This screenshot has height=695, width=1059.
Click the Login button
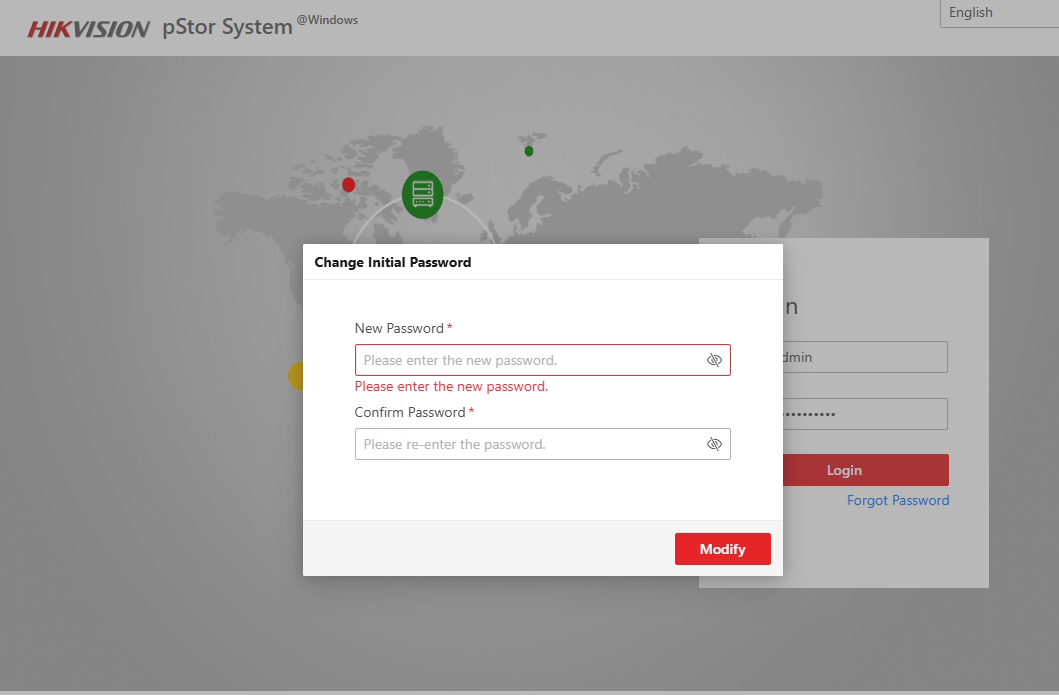[865, 470]
